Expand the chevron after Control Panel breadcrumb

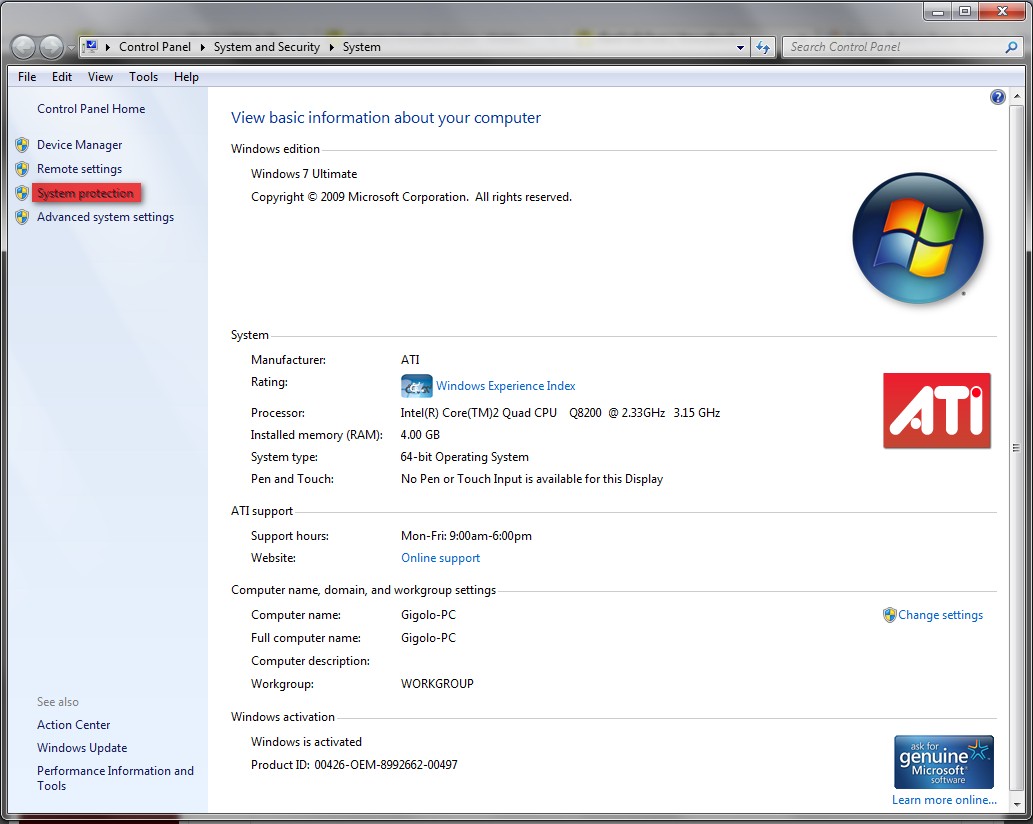tap(202, 47)
